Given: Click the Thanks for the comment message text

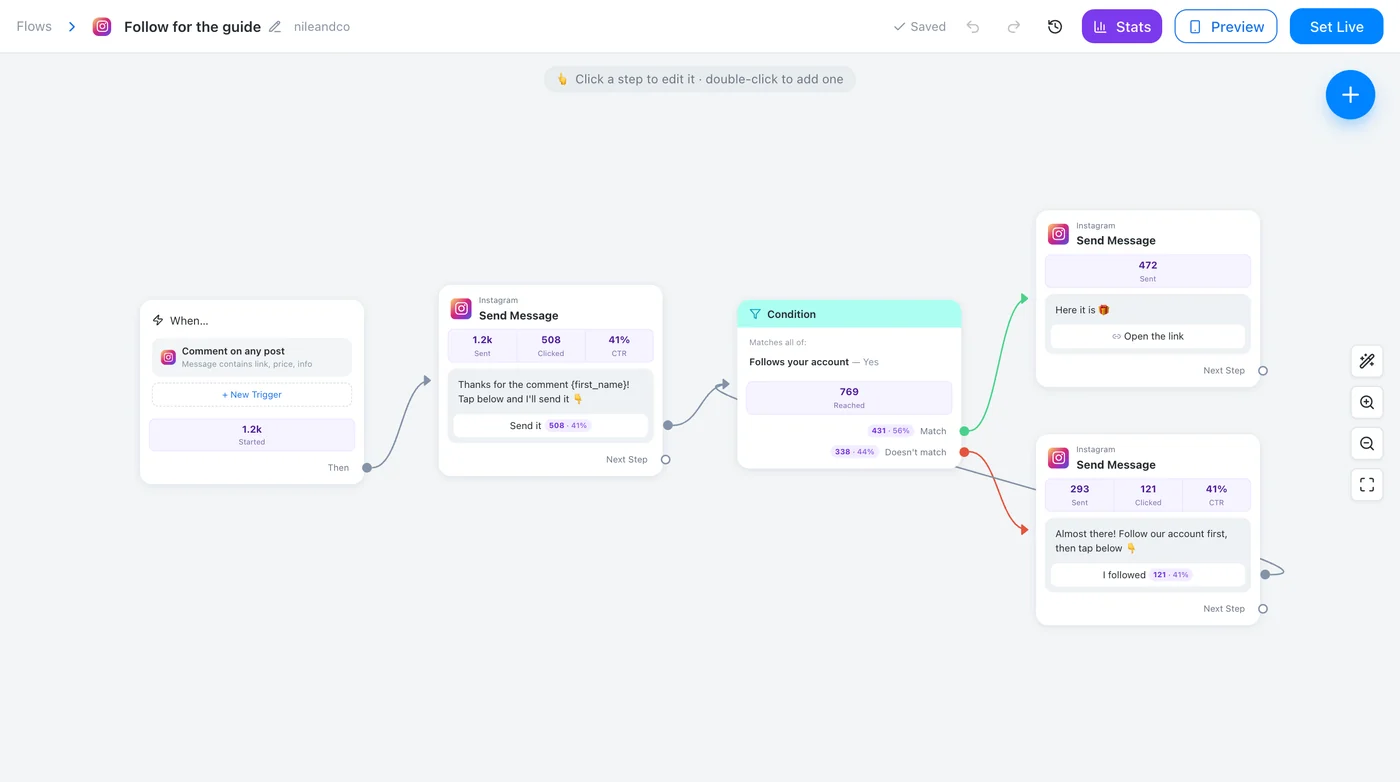Looking at the screenshot, I should (544, 391).
